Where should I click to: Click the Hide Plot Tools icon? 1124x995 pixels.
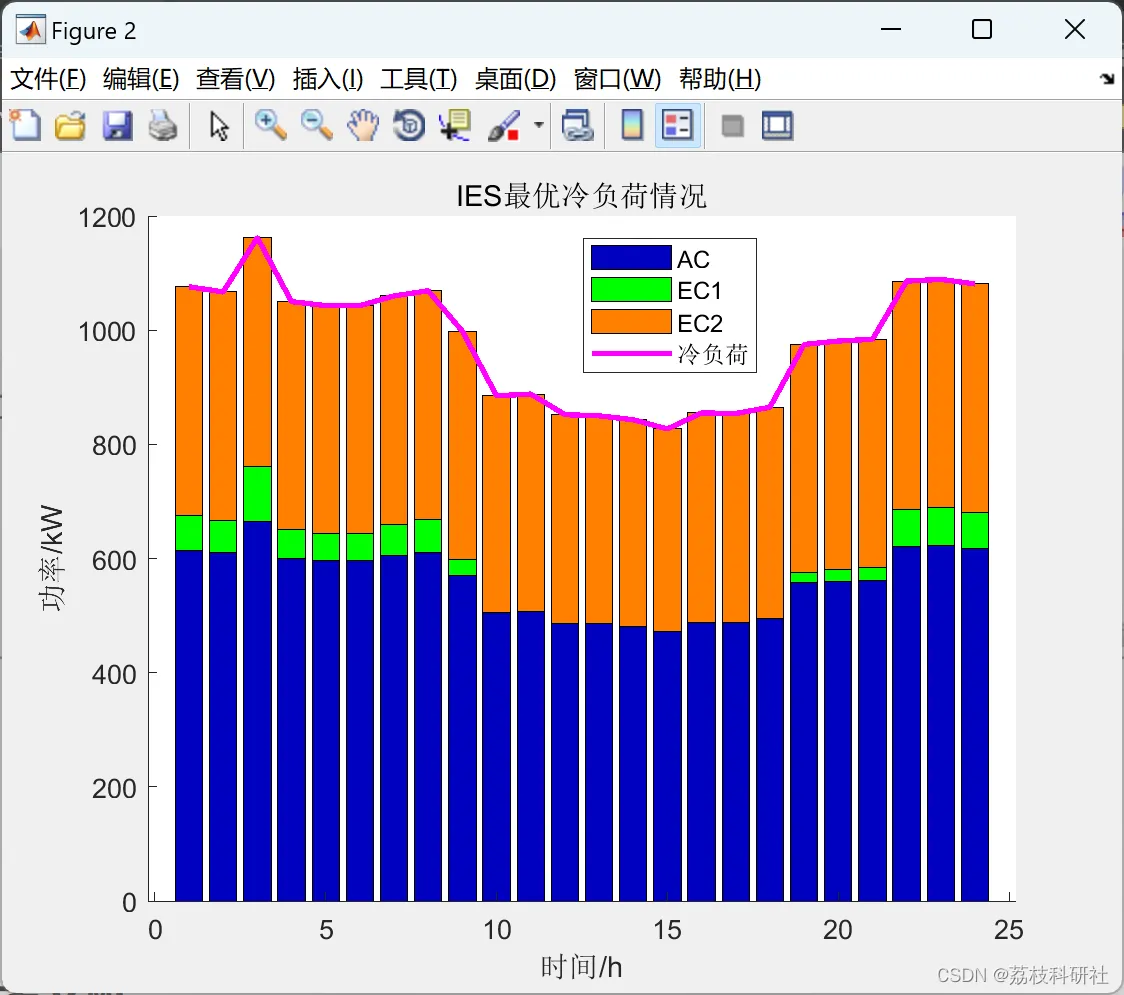(x=732, y=126)
